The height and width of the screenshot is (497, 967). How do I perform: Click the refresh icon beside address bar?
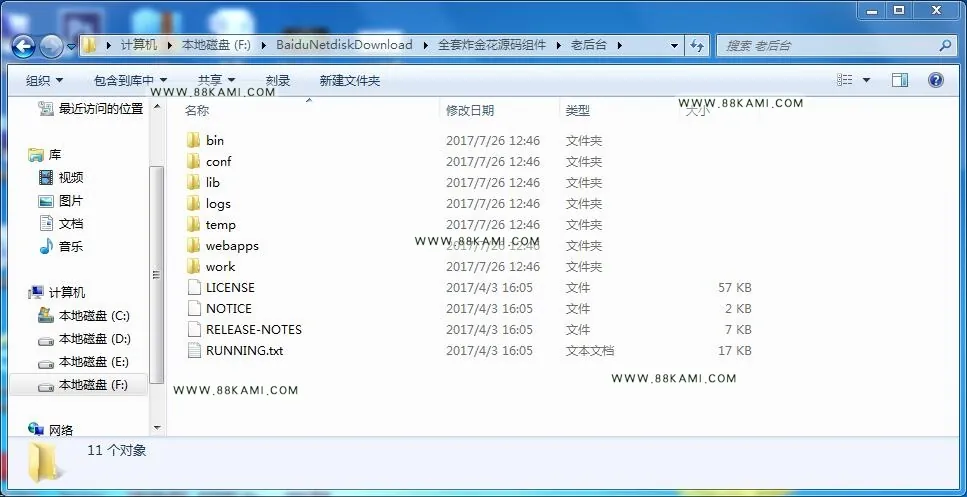(697, 46)
